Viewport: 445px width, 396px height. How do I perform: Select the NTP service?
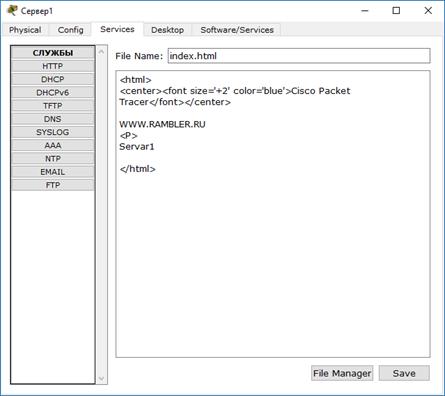pos(53,159)
